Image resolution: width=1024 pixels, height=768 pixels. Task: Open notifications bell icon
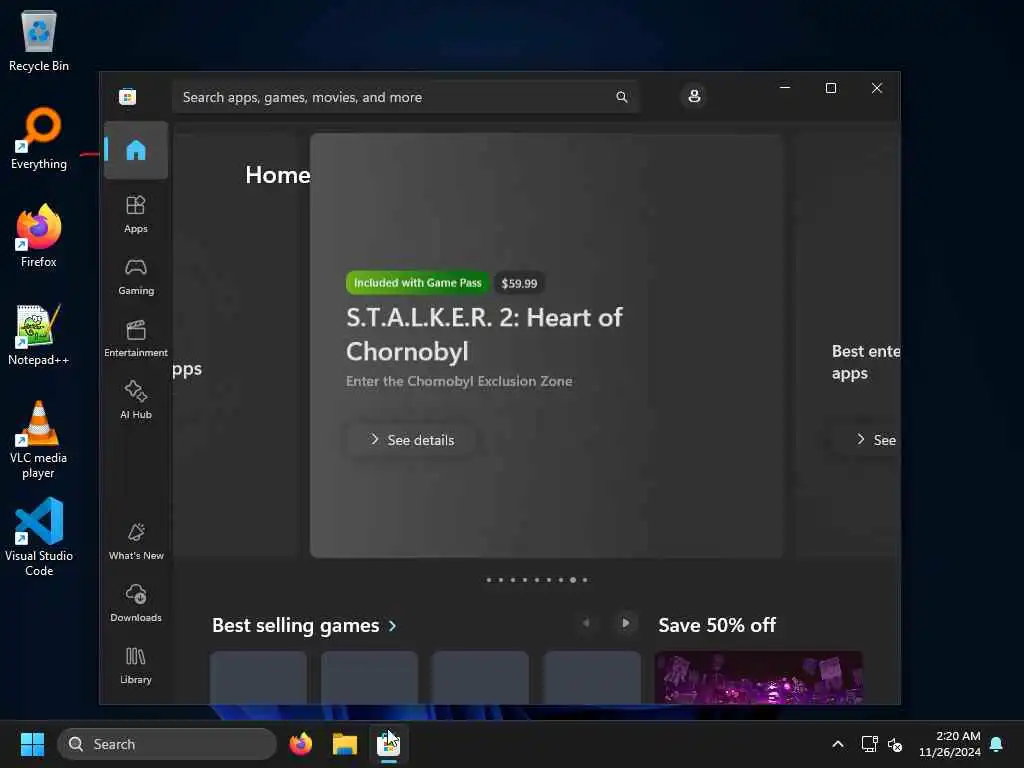(x=997, y=744)
